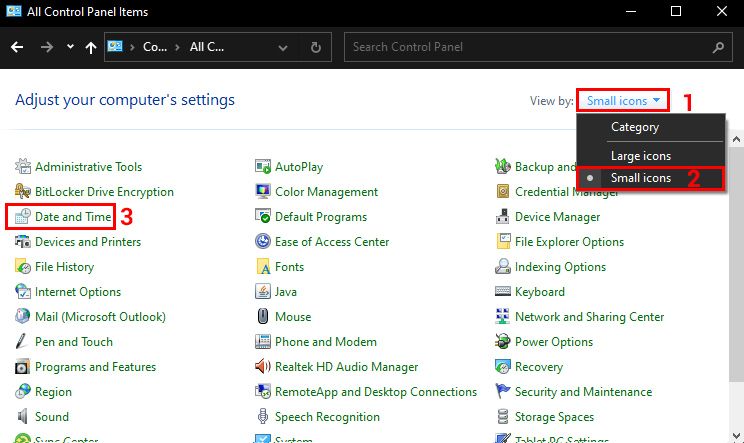Go up one level with Up arrow
Screen dimensions: 744x443
(x=91, y=47)
